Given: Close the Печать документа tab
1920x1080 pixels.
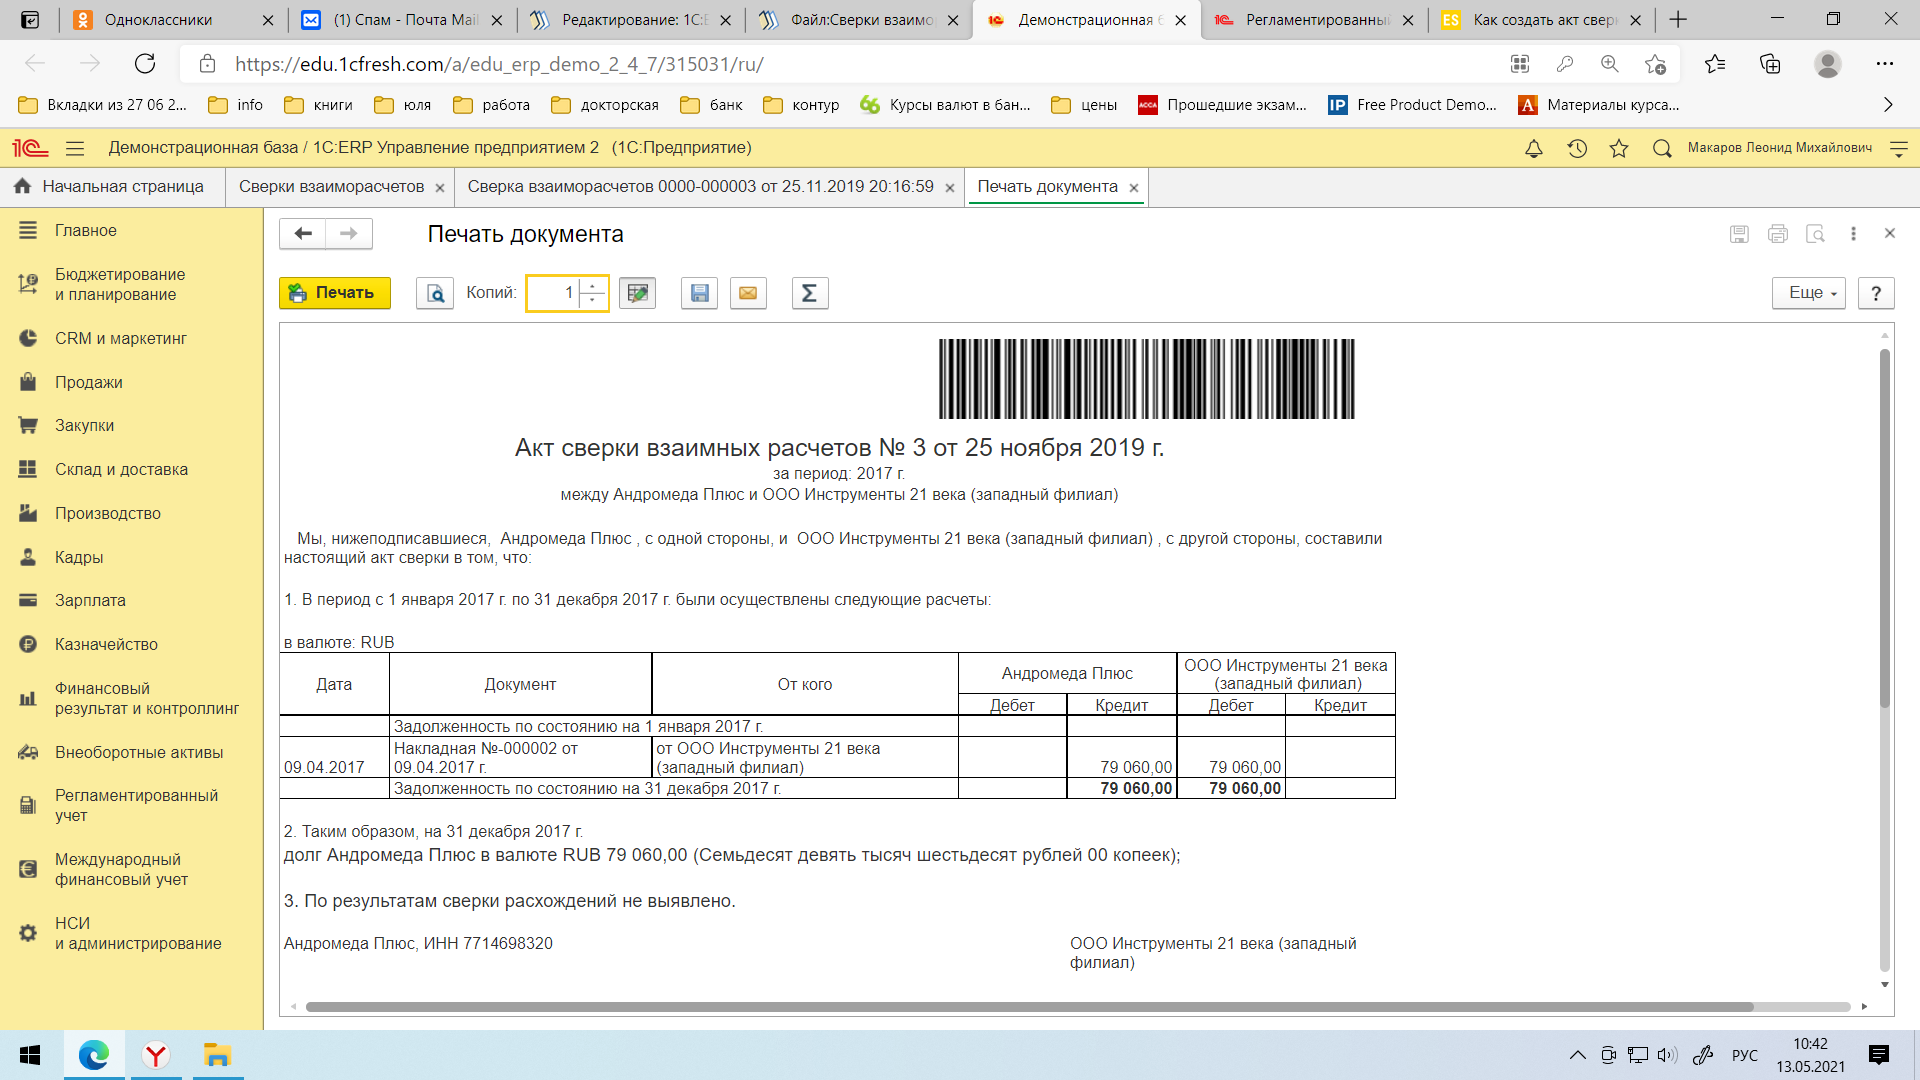Looking at the screenshot, I should pos(1133,188).
